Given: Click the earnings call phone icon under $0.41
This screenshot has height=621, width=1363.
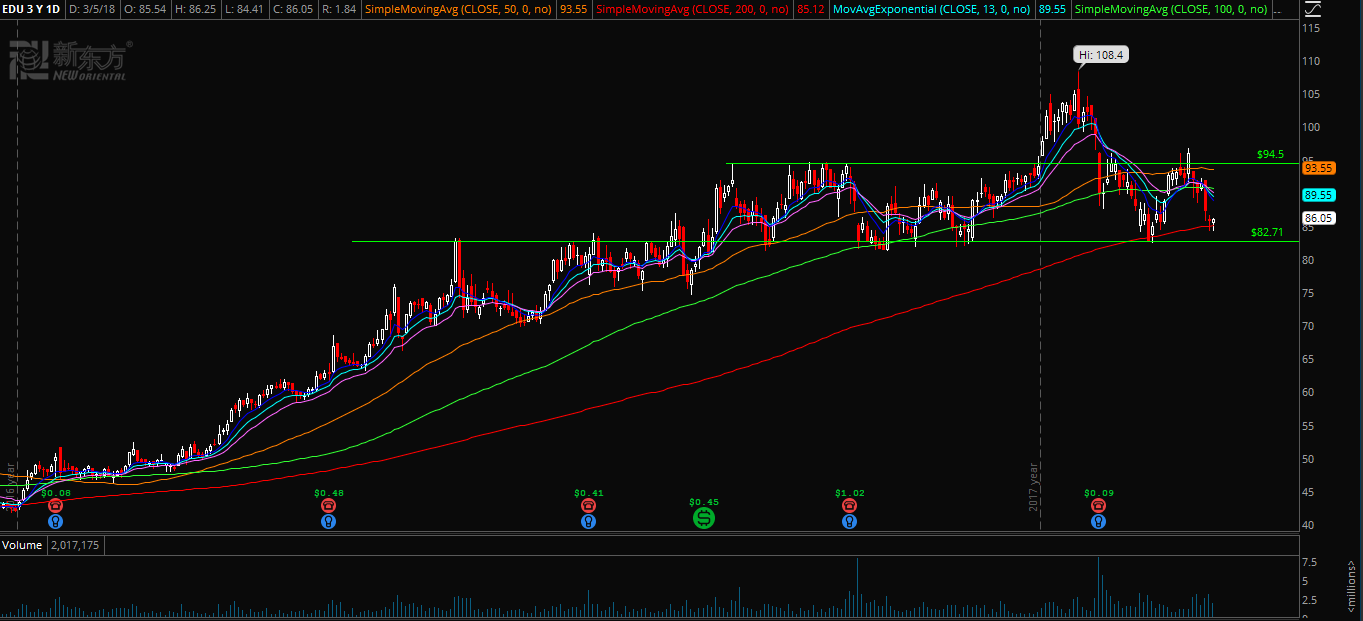Looking at the screenshot, I should (x=588, y=506).
